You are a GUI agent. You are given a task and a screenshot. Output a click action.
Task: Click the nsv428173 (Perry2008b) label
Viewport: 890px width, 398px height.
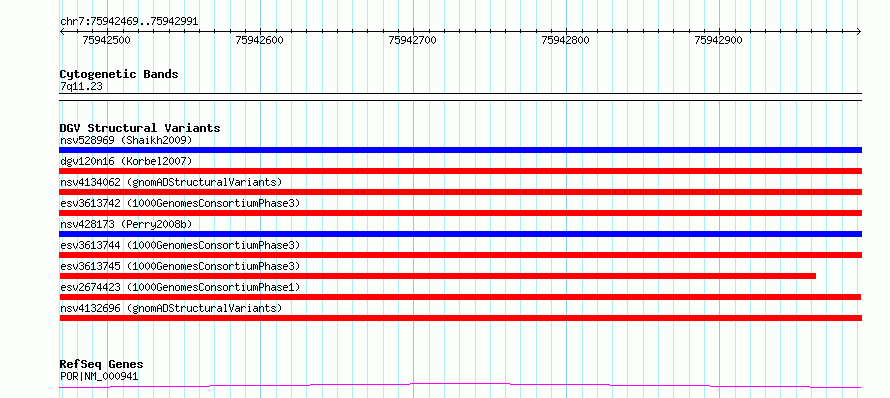click(126, 224)
